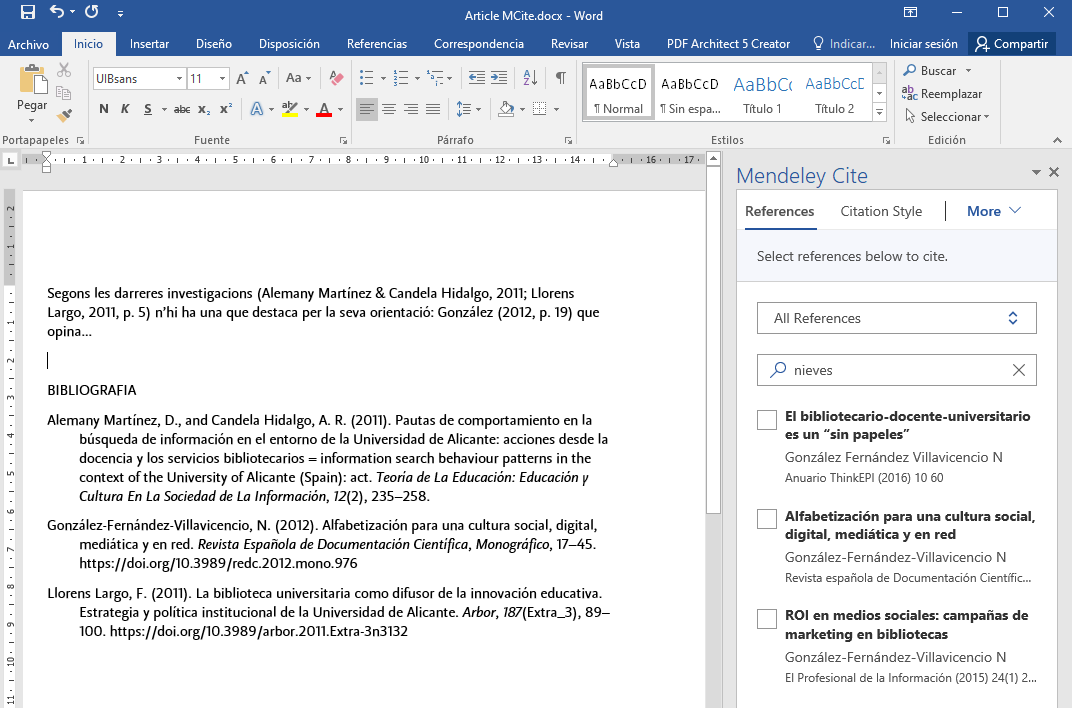Copy the selection to clipboard
The image size is (1072, 708).
pyautogui.click(x=64, y=93)
